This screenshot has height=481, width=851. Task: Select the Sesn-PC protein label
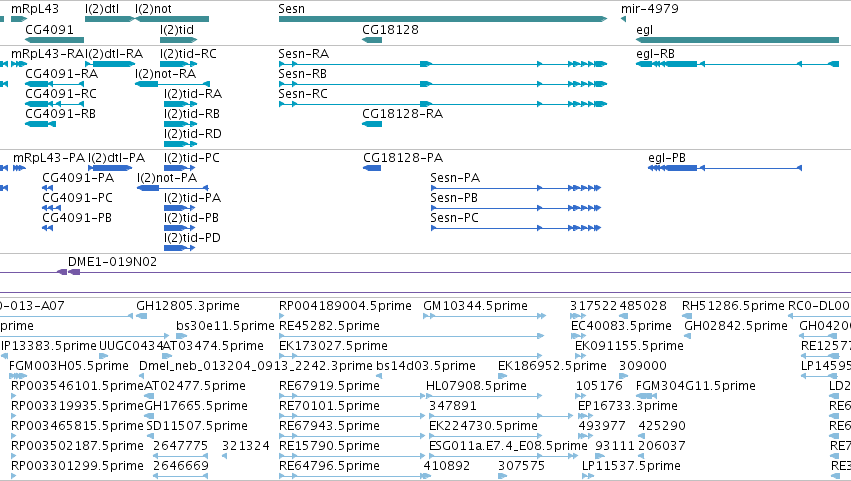point(454,218)
